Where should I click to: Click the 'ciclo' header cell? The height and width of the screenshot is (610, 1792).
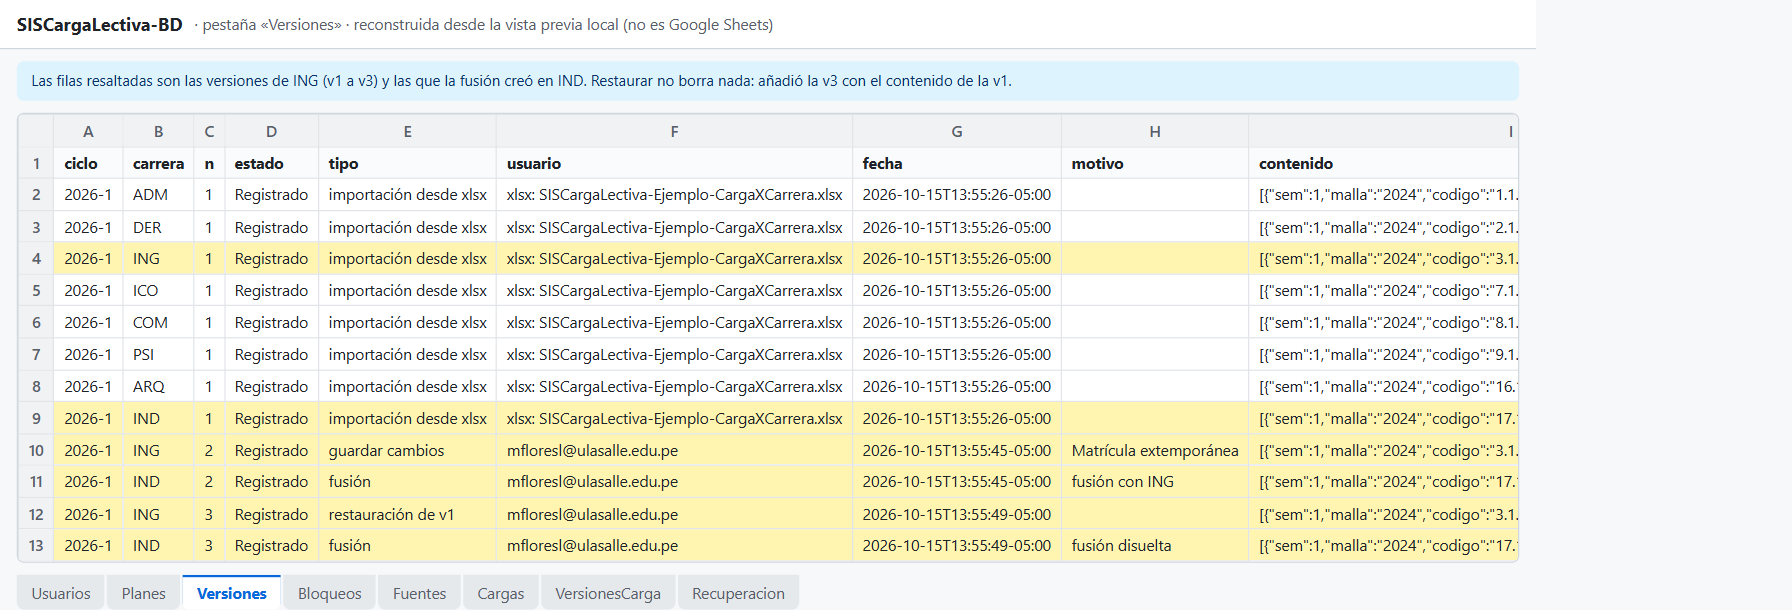coord(88,163)
